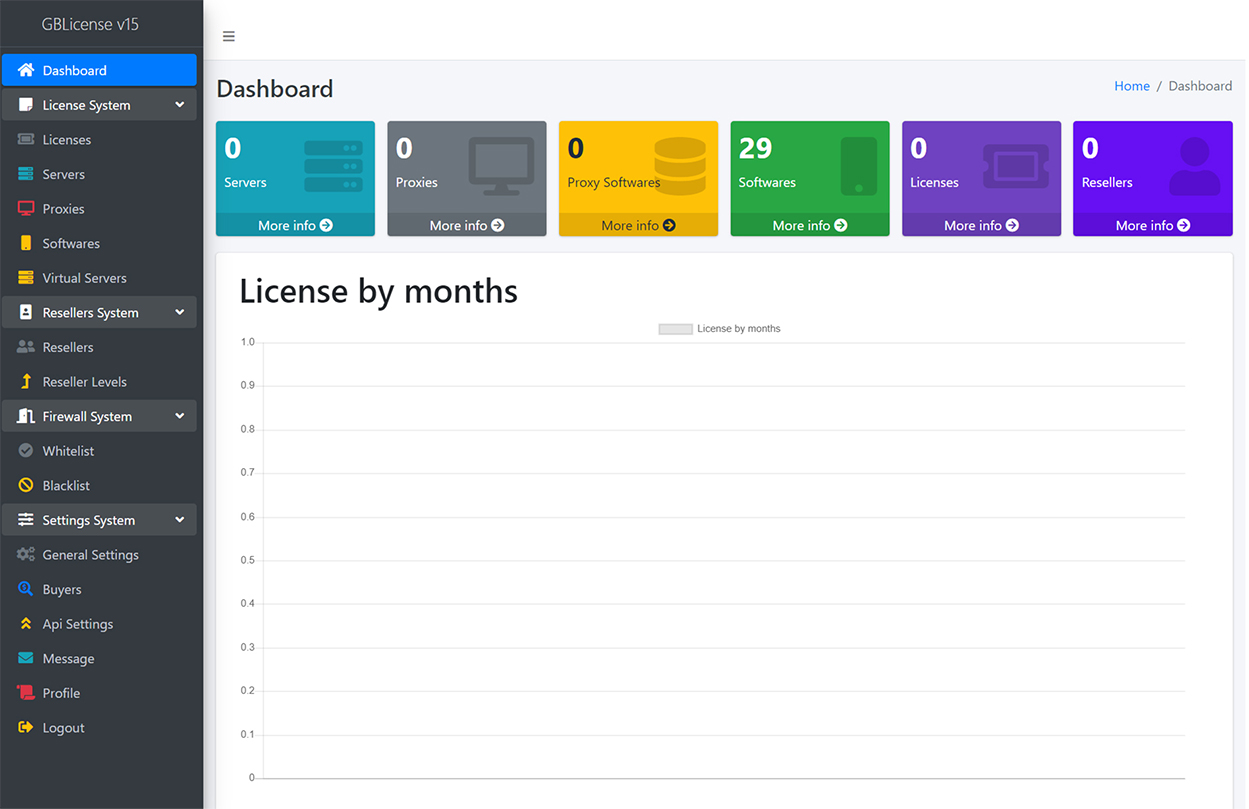Click the hamburger menu toggle icon
Viewport: 1249px width, 809px height.
[229, 37]
